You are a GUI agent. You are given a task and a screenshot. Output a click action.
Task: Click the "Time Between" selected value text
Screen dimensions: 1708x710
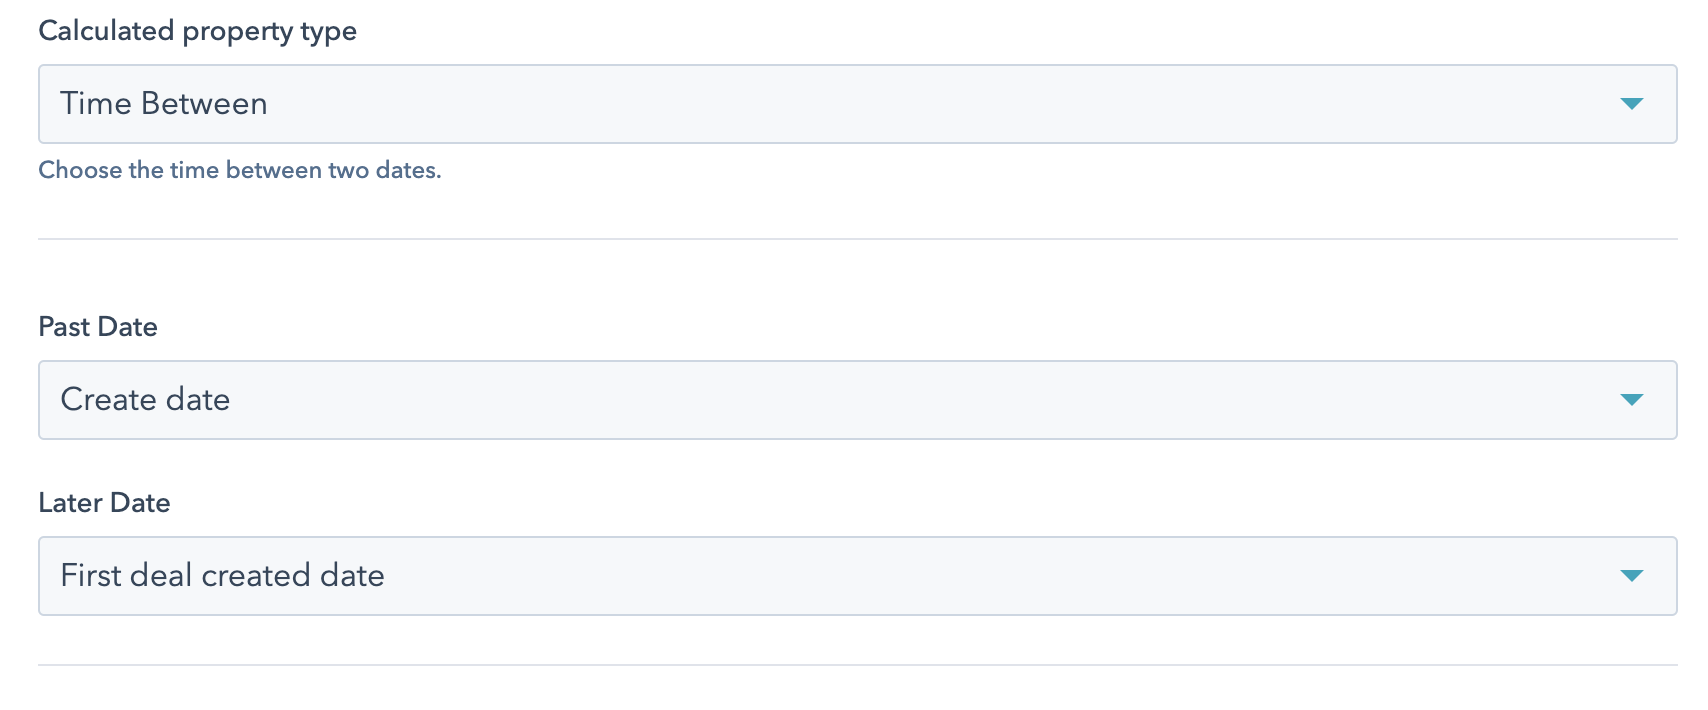[163, 104]
